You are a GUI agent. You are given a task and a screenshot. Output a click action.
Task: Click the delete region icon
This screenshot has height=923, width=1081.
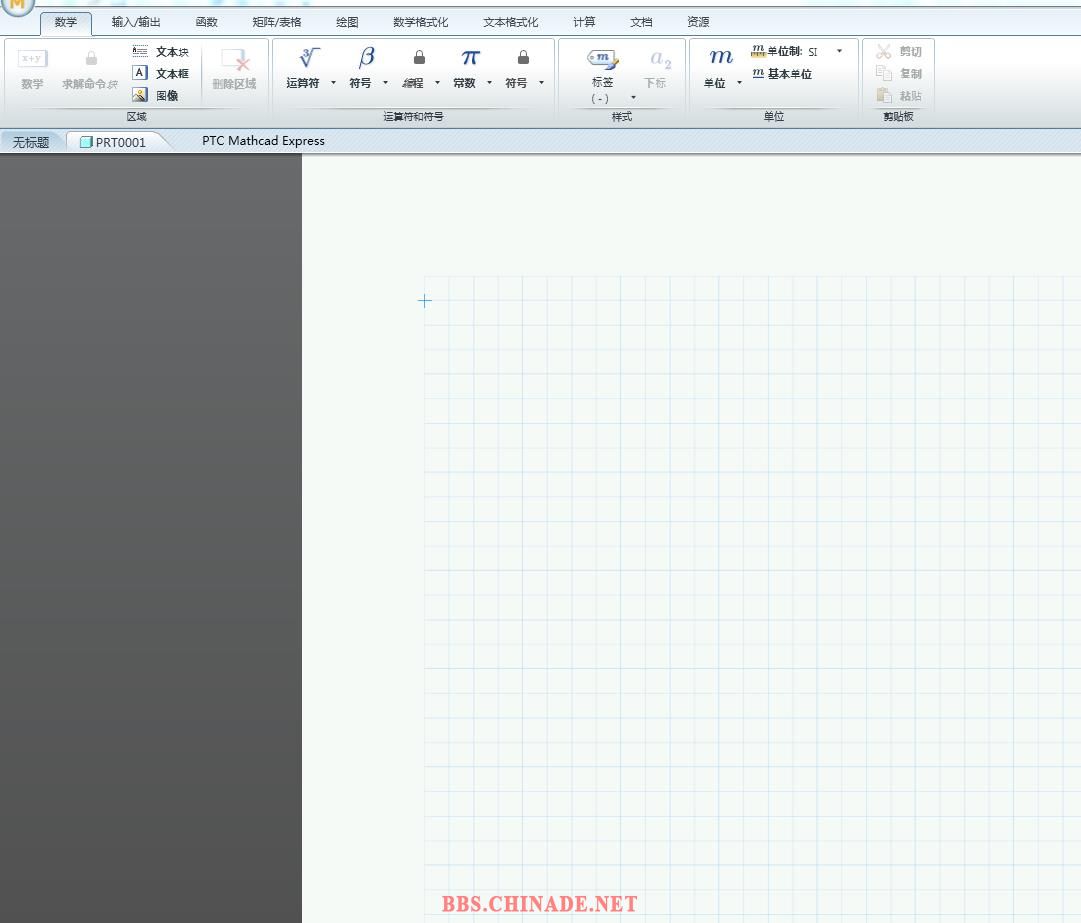[235, 59]
